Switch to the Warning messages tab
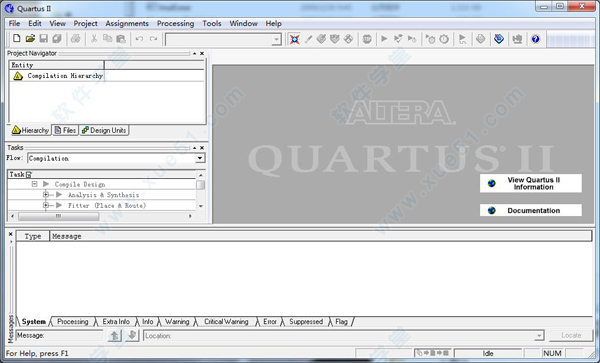 [177, 322]
